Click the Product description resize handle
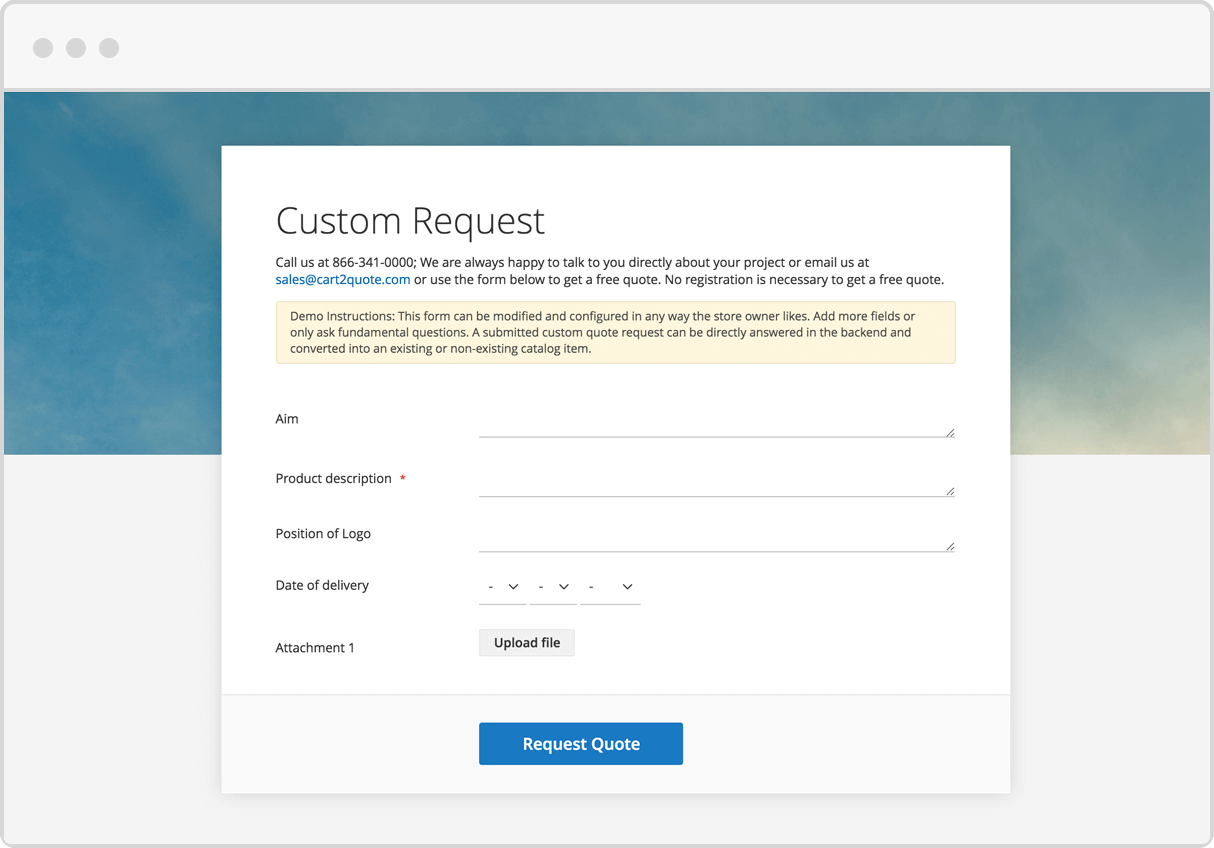This screenshot has width=1214, height=848. 950,492
